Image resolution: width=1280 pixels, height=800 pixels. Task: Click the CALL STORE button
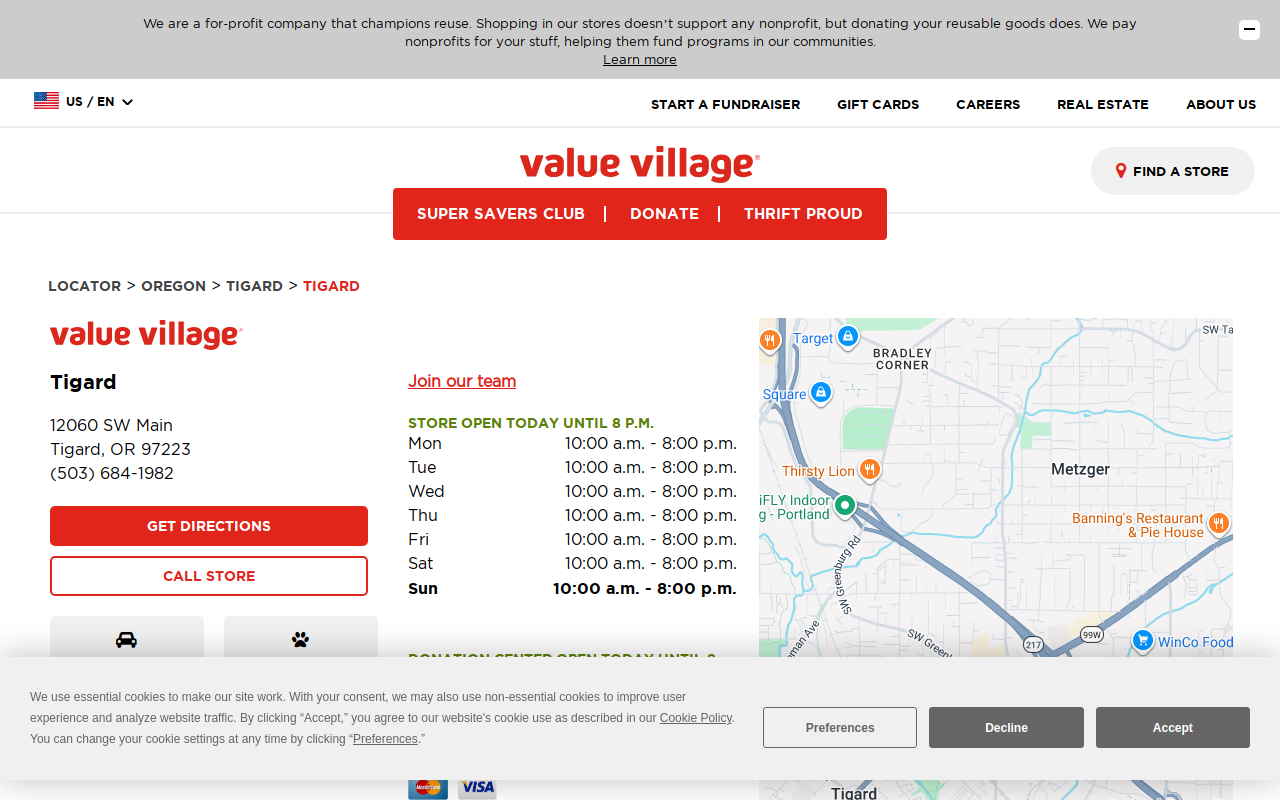(x=209, y=576)
